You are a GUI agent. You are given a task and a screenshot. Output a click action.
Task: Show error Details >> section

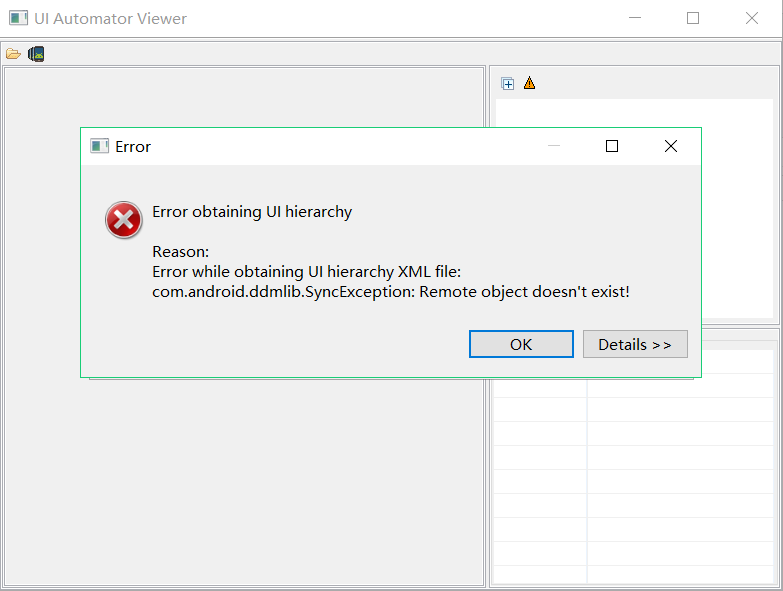click(x=635, y=344)
